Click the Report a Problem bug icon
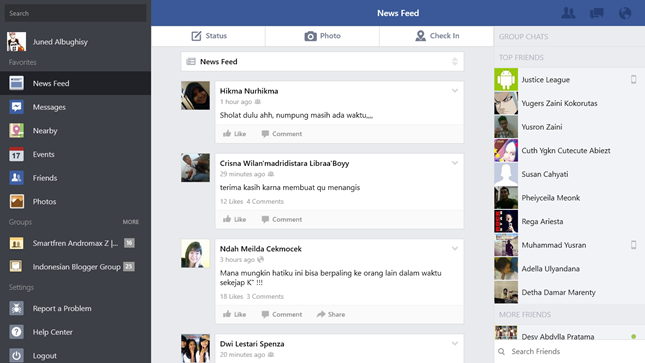 [x=16, y=308]
